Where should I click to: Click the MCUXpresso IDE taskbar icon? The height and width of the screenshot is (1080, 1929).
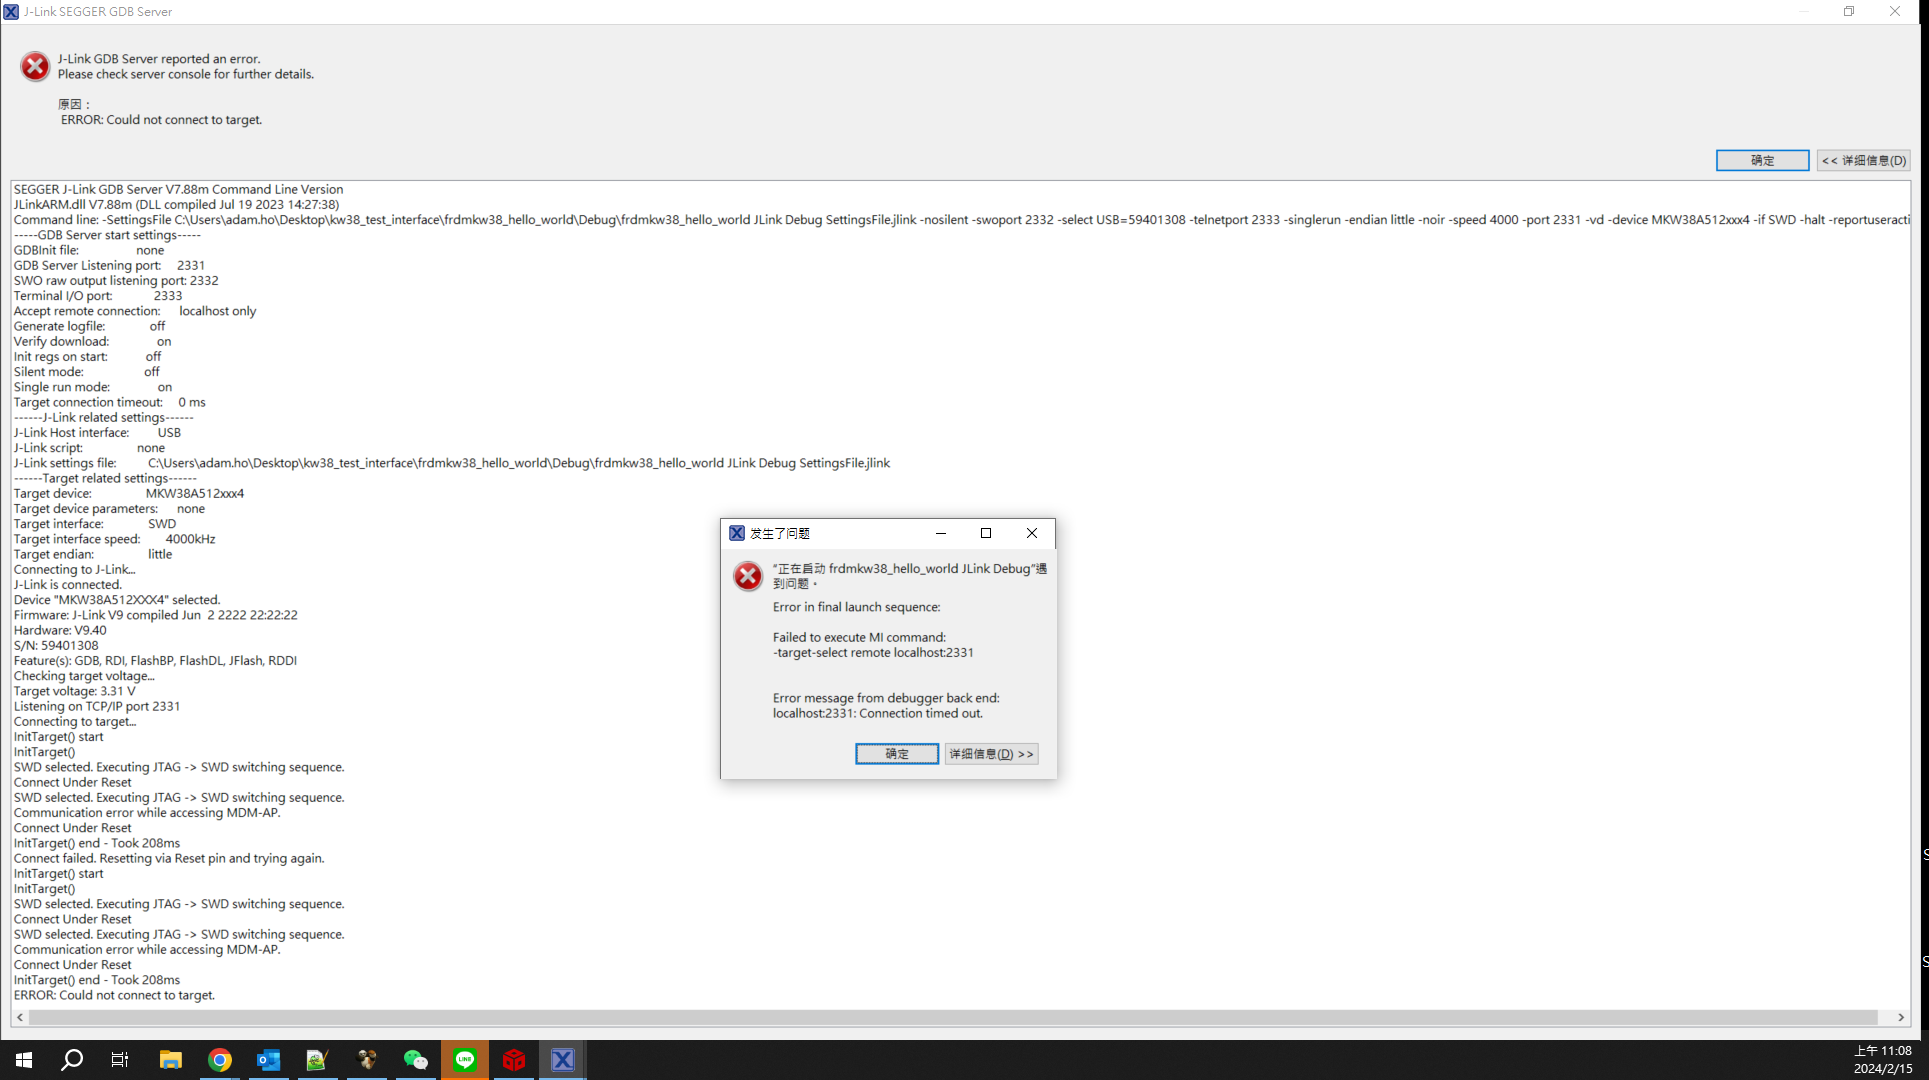coord(563,1060)
